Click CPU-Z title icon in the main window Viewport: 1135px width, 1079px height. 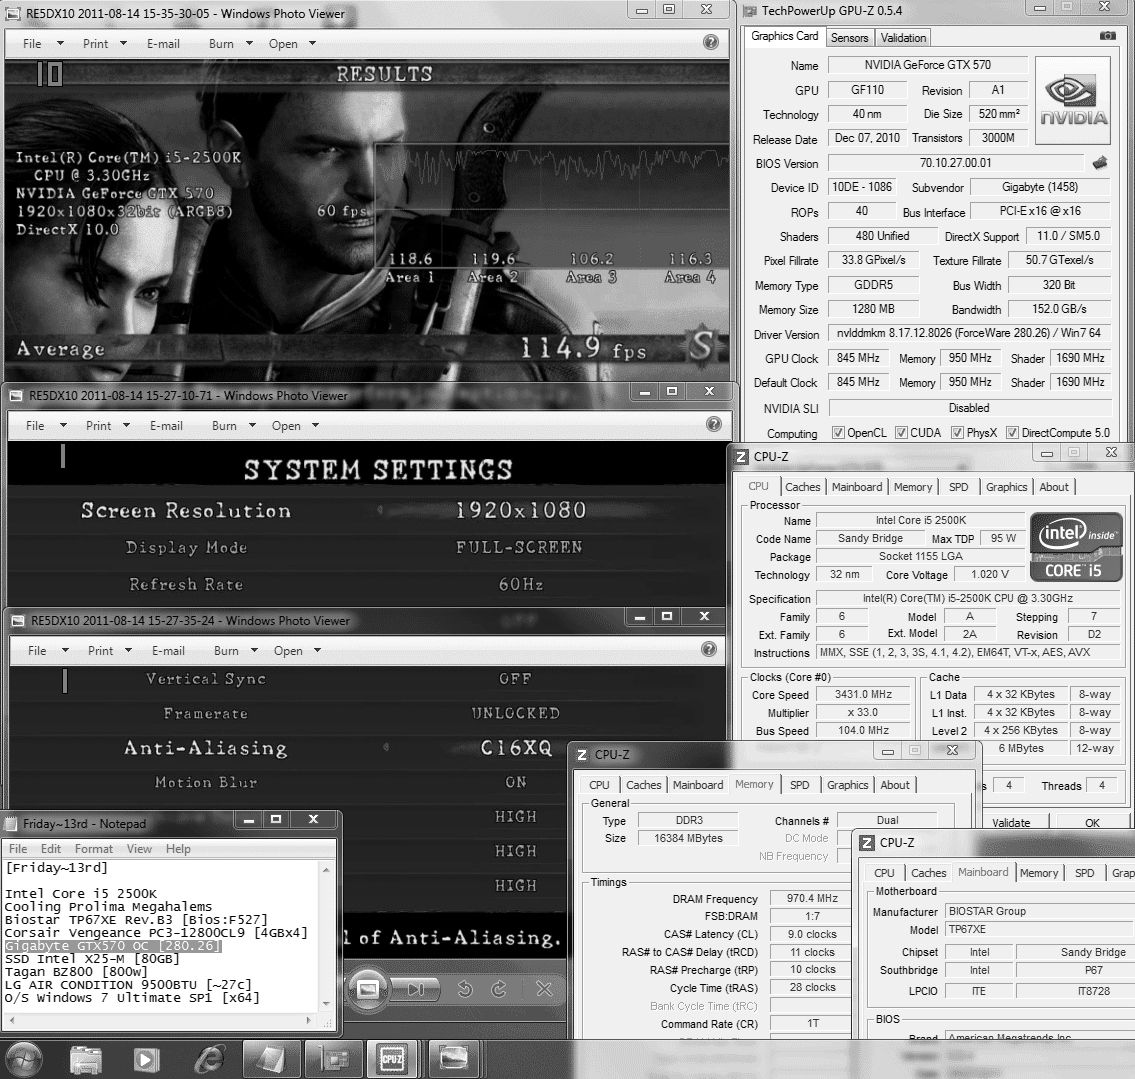pos(742,457)
